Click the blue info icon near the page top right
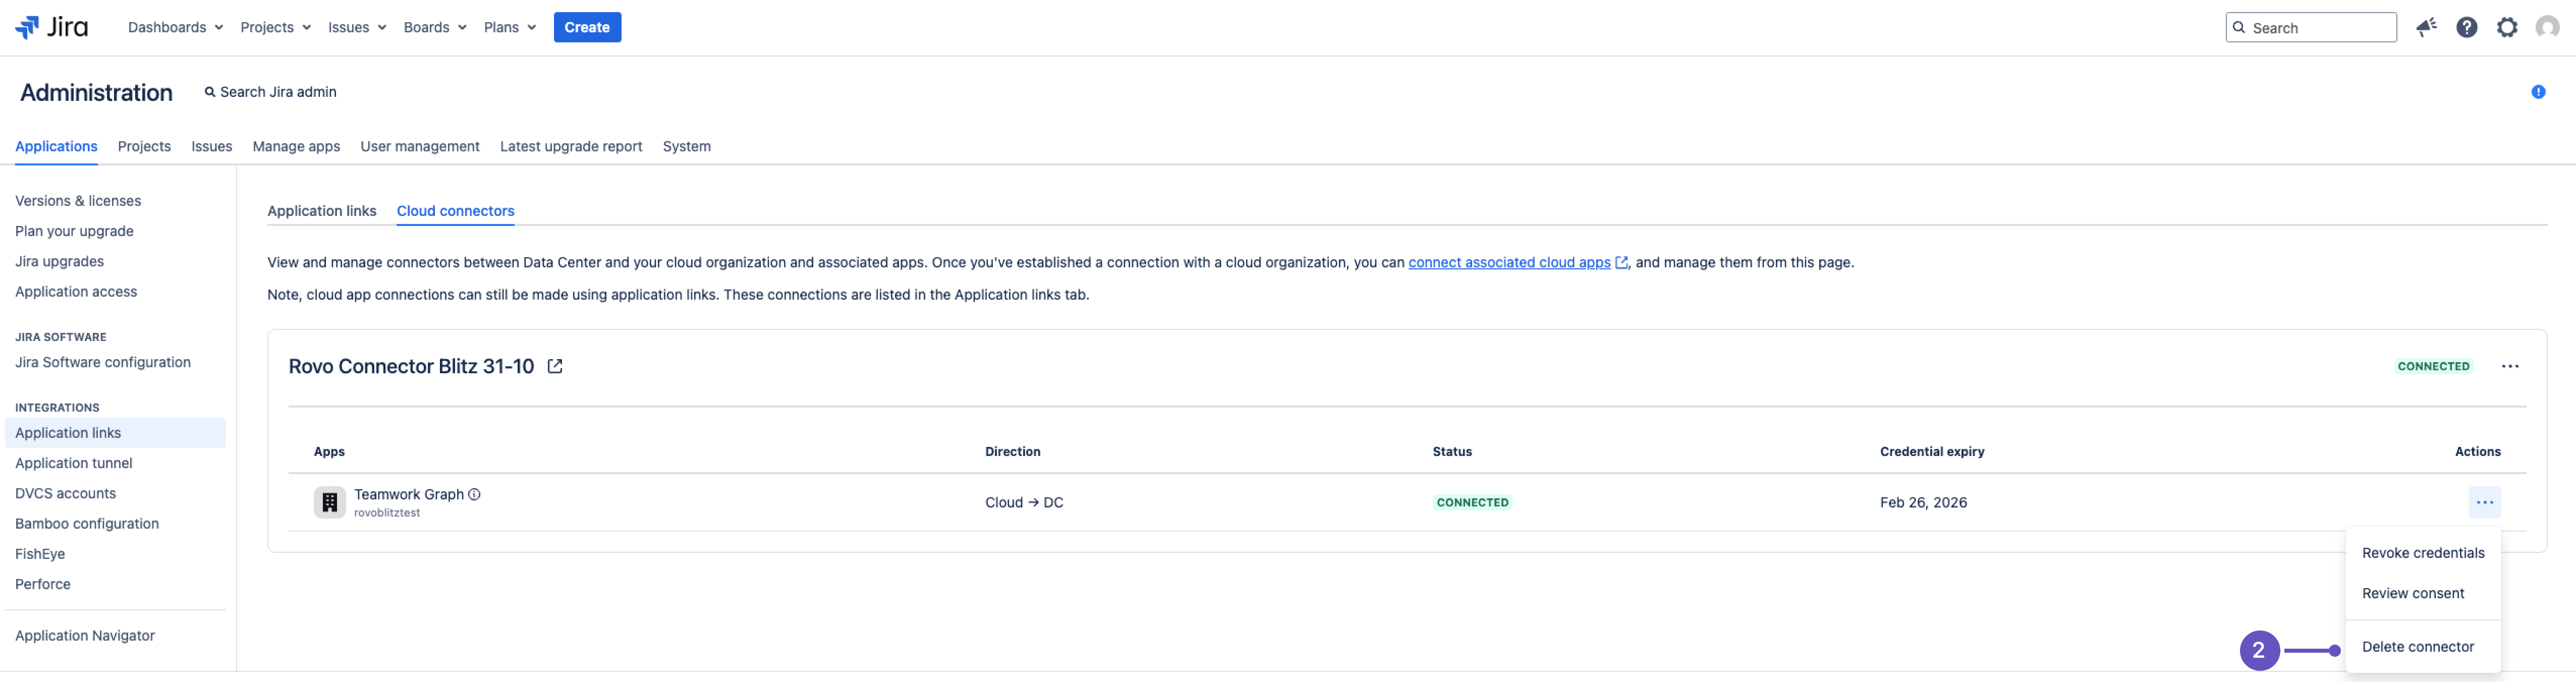2576x687 pixels. [x=2539, y=91]
